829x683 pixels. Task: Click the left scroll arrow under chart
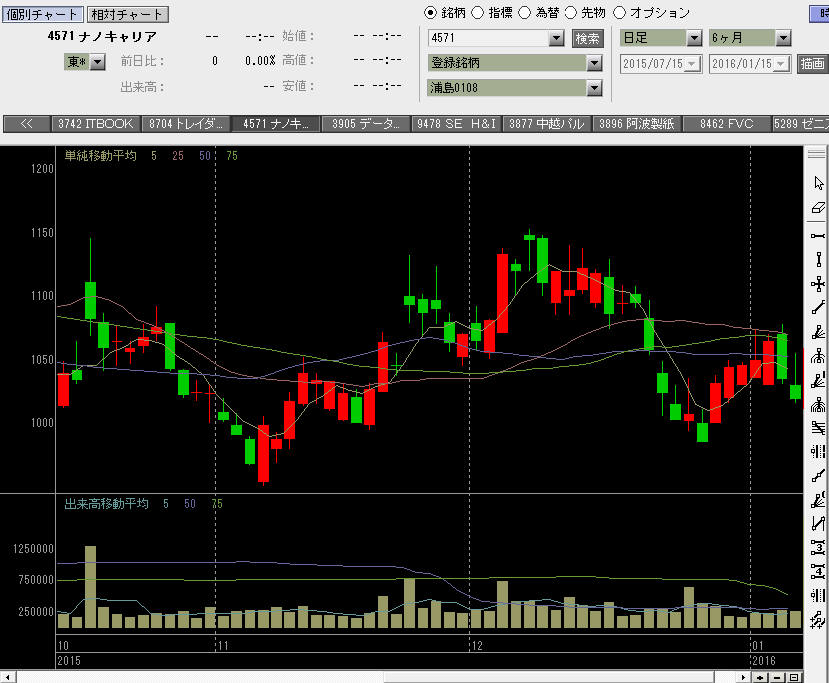click(8, 677)
